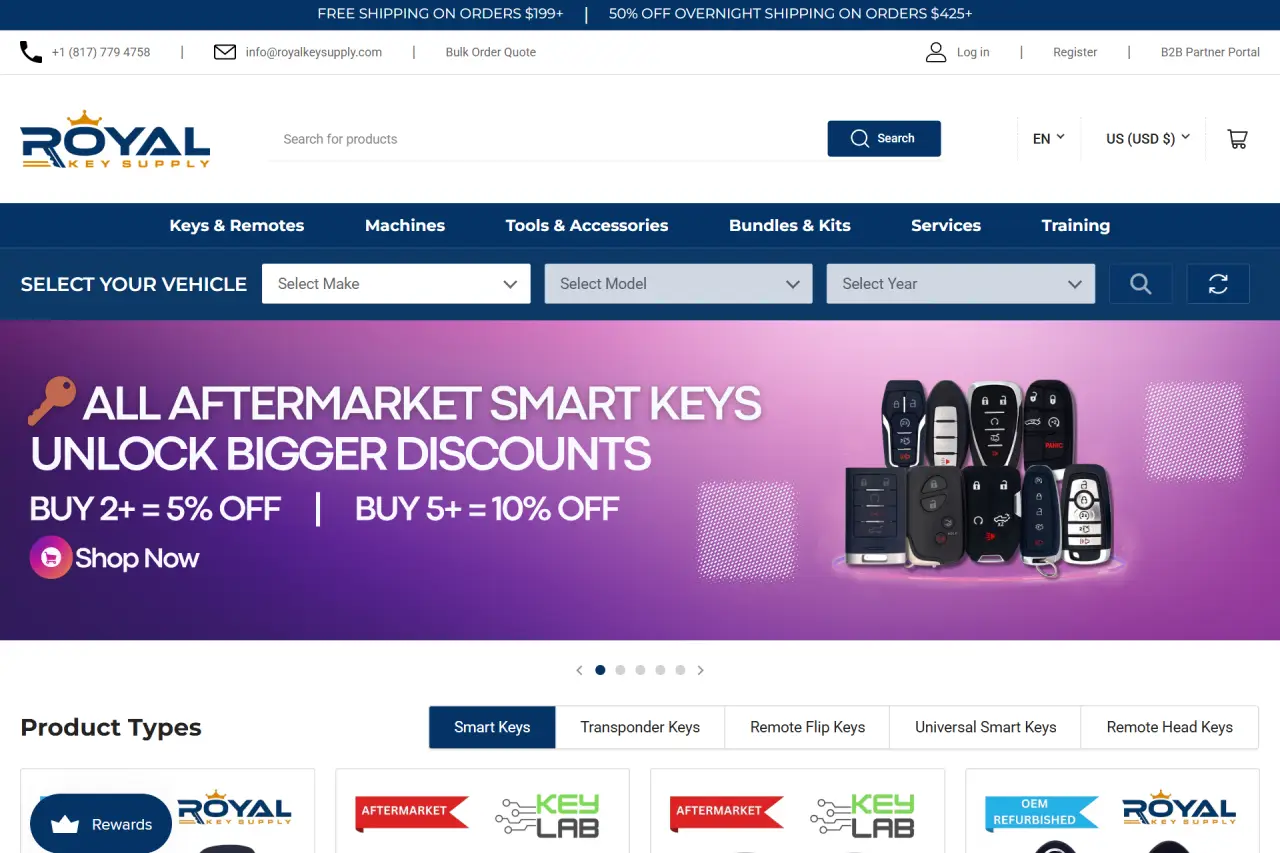Open the Bulk Order Quote link
Image resolution: width=1280 pixels, height=853 pixels.
point(491,52)
